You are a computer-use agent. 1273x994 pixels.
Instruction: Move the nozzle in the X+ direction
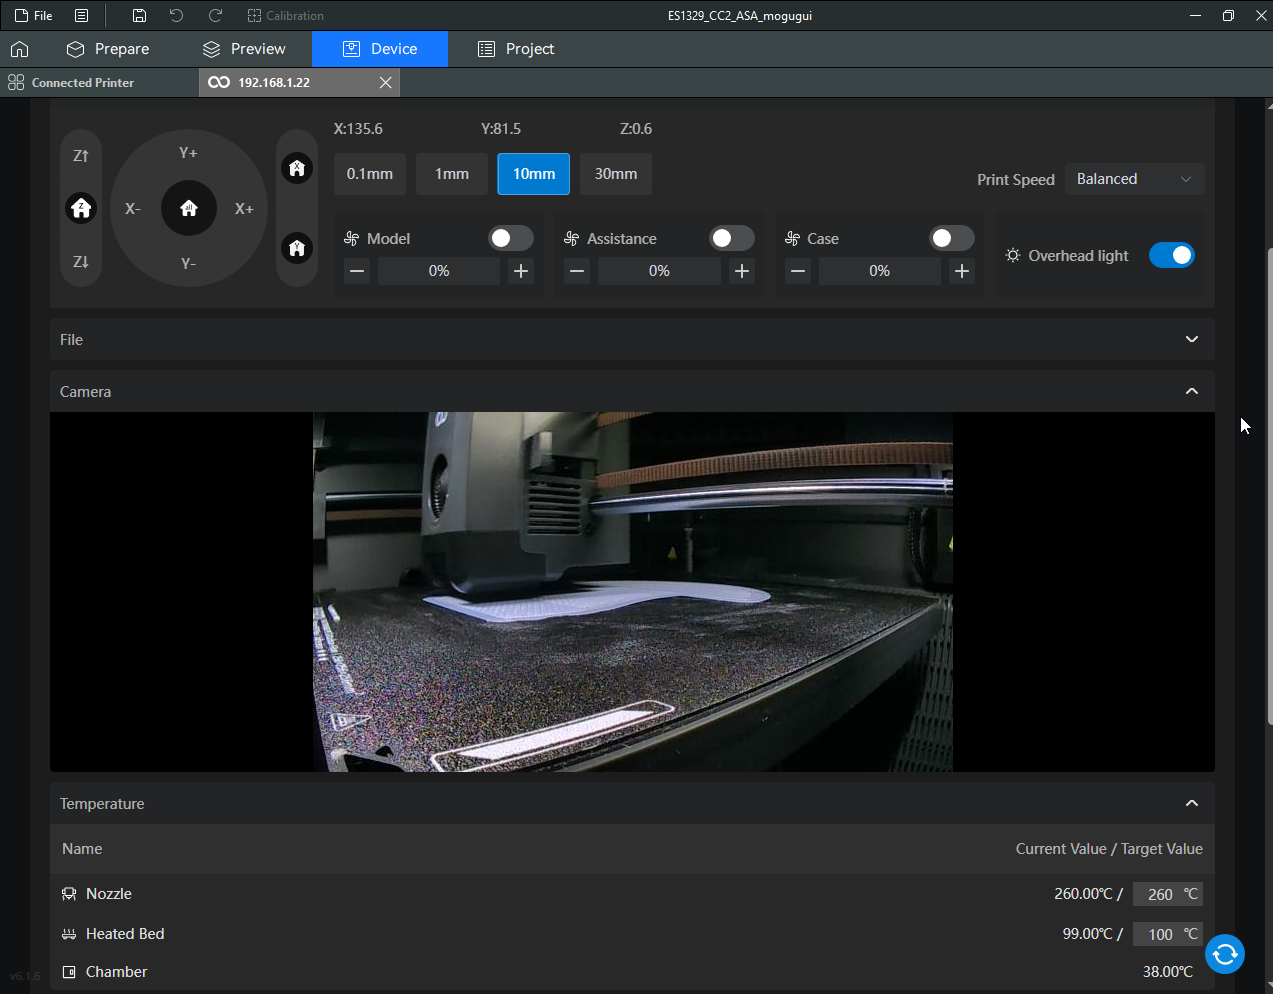pyautogui.click(x=244, y=209)
